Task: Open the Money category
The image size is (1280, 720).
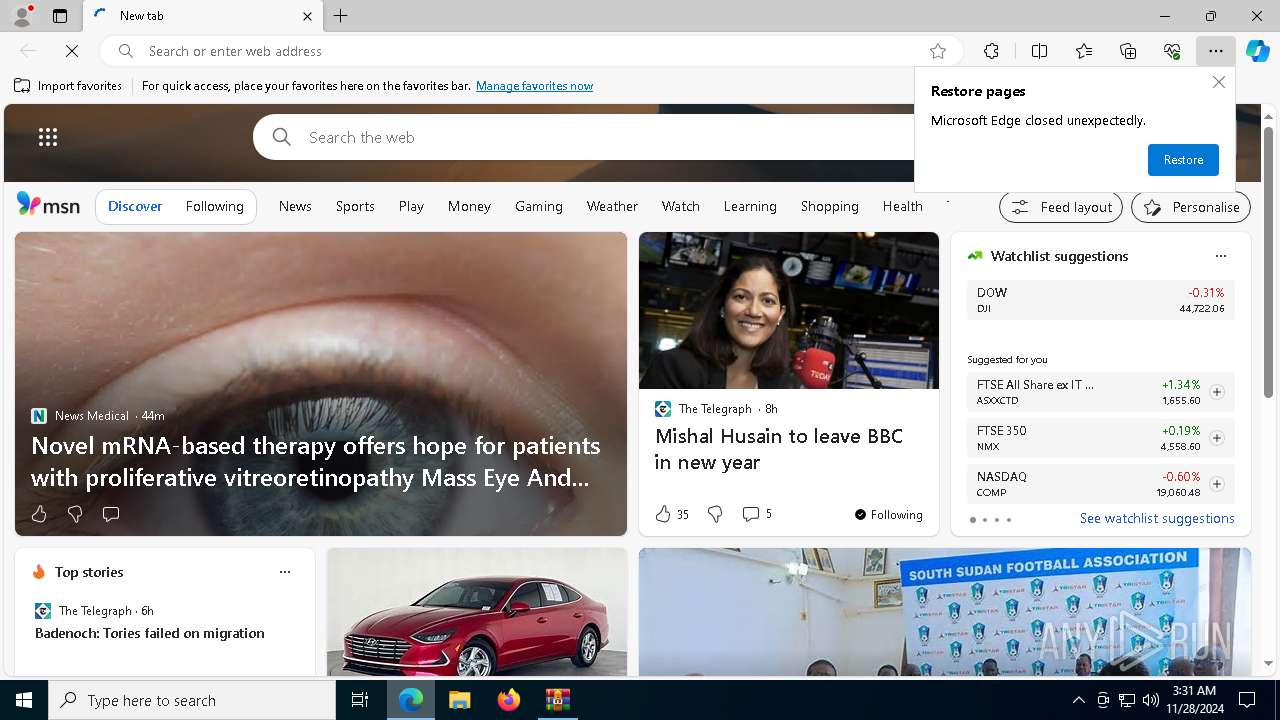Action: click(469, 206)
